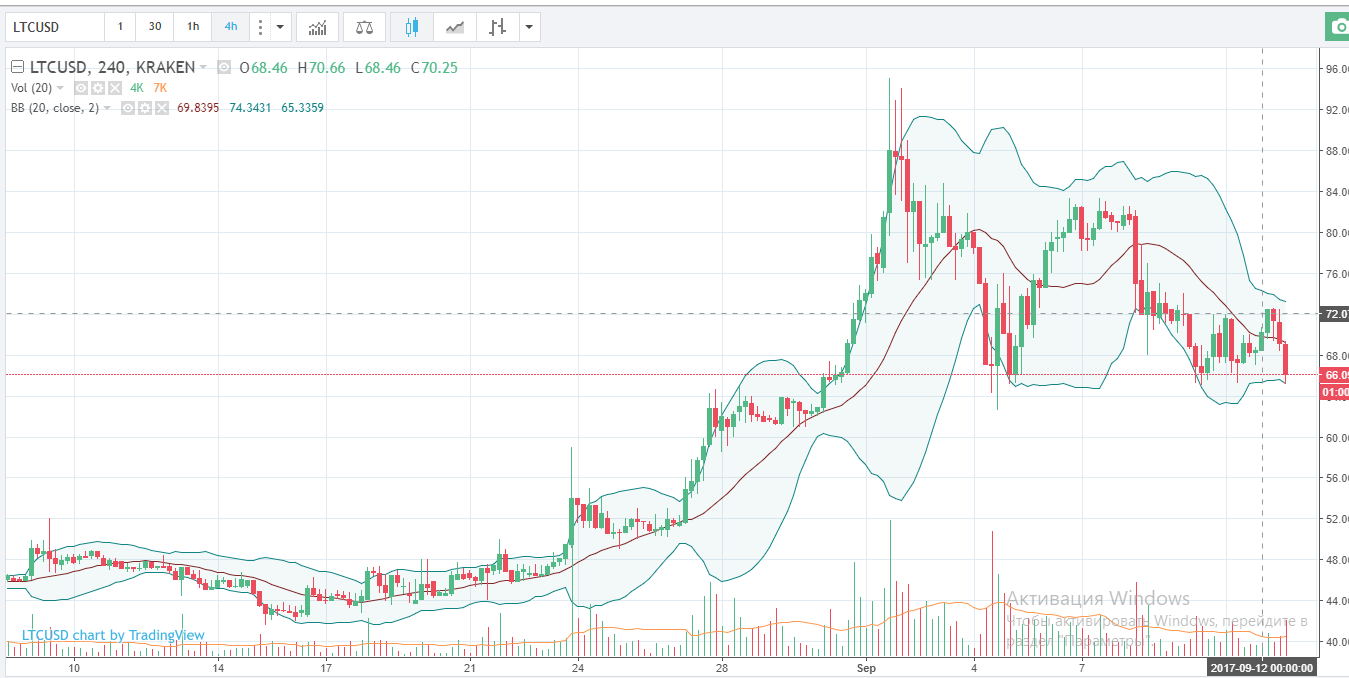The image size is (1349, 678).
Task: Toggle visibility of BB (20, close, 2)
Action: click(x=128, y=108)
